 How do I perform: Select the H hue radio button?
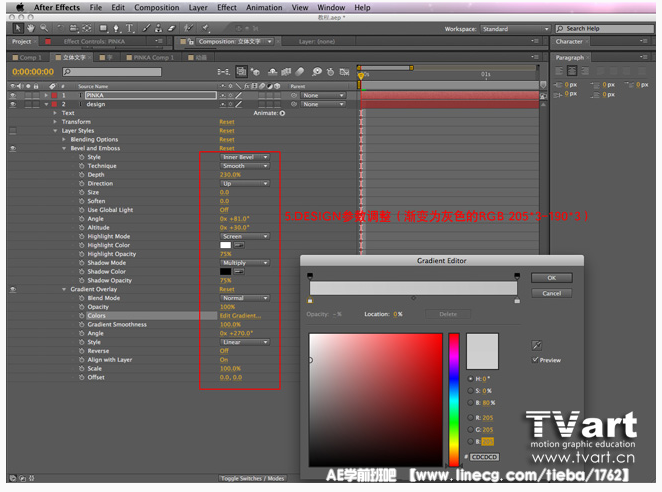click(470, 379)
